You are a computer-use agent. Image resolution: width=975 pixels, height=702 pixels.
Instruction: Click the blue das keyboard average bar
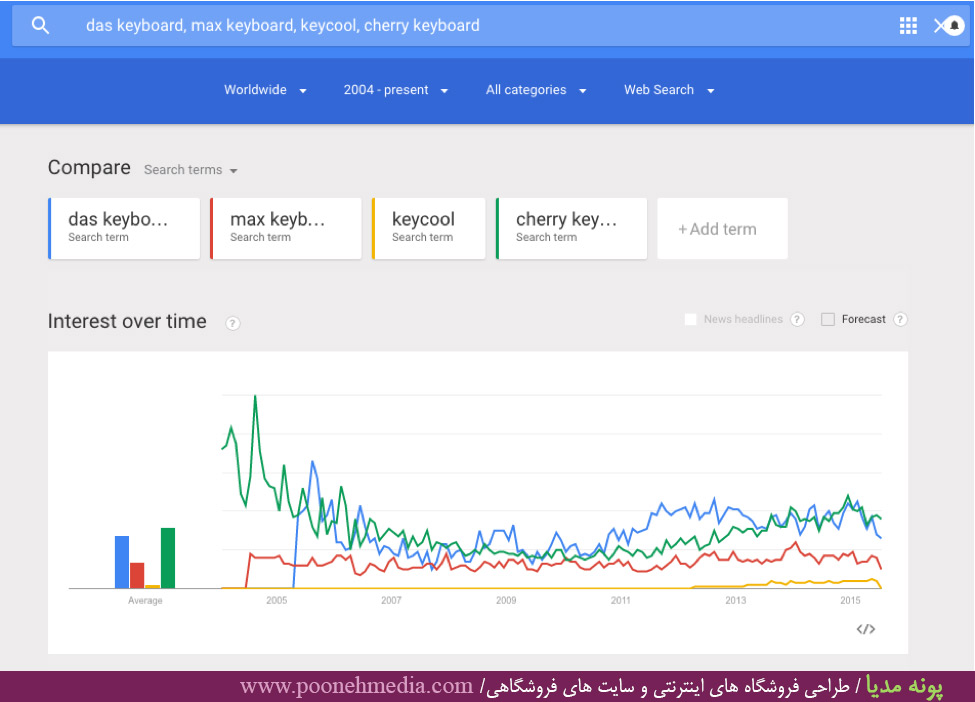122,562
